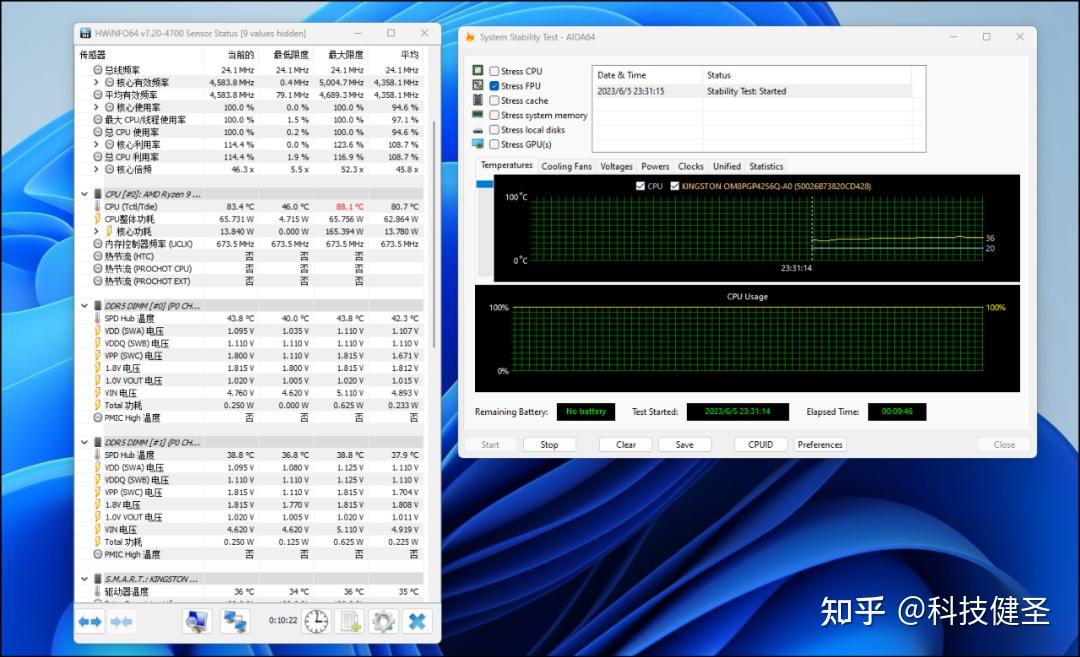Open the Cooling Fans tab

[567, 166]
